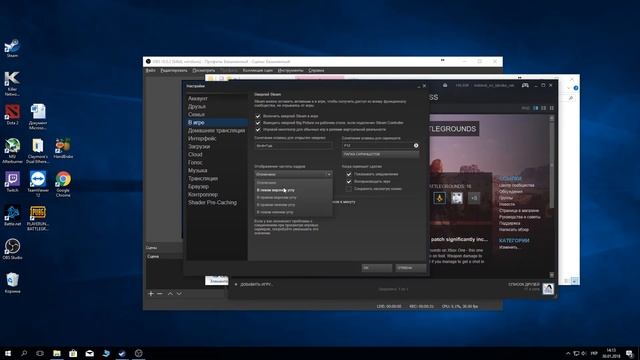Toggle the desktop game theatre VR checkbox
The height and width of the screenshot is (360, 640).
(258, 129)
